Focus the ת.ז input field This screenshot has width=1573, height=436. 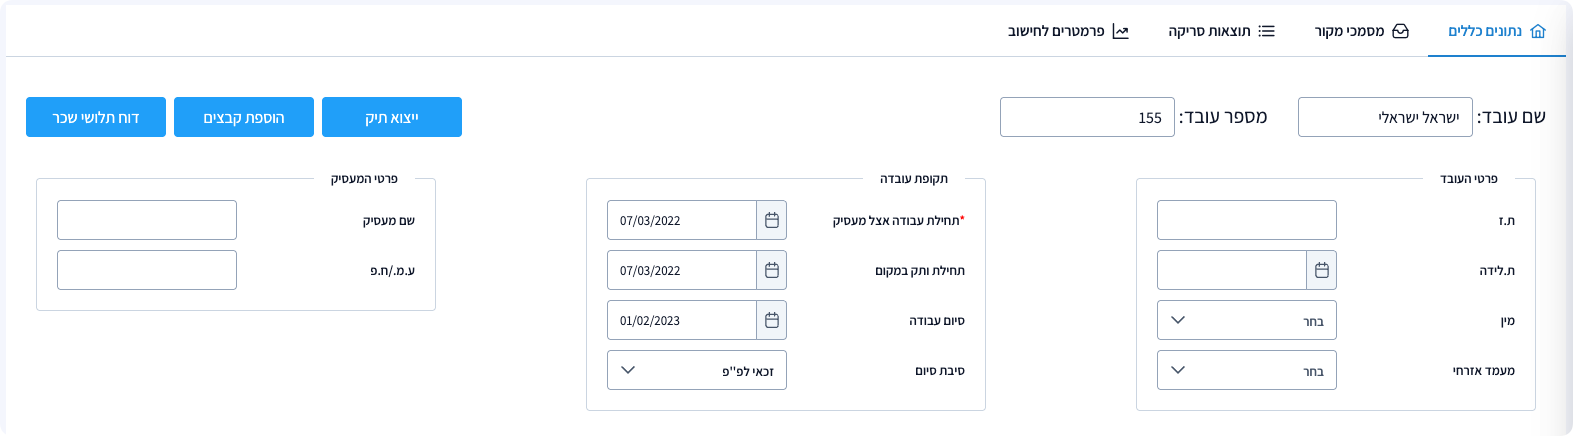pyautogui.click(x=1247, y=220)
